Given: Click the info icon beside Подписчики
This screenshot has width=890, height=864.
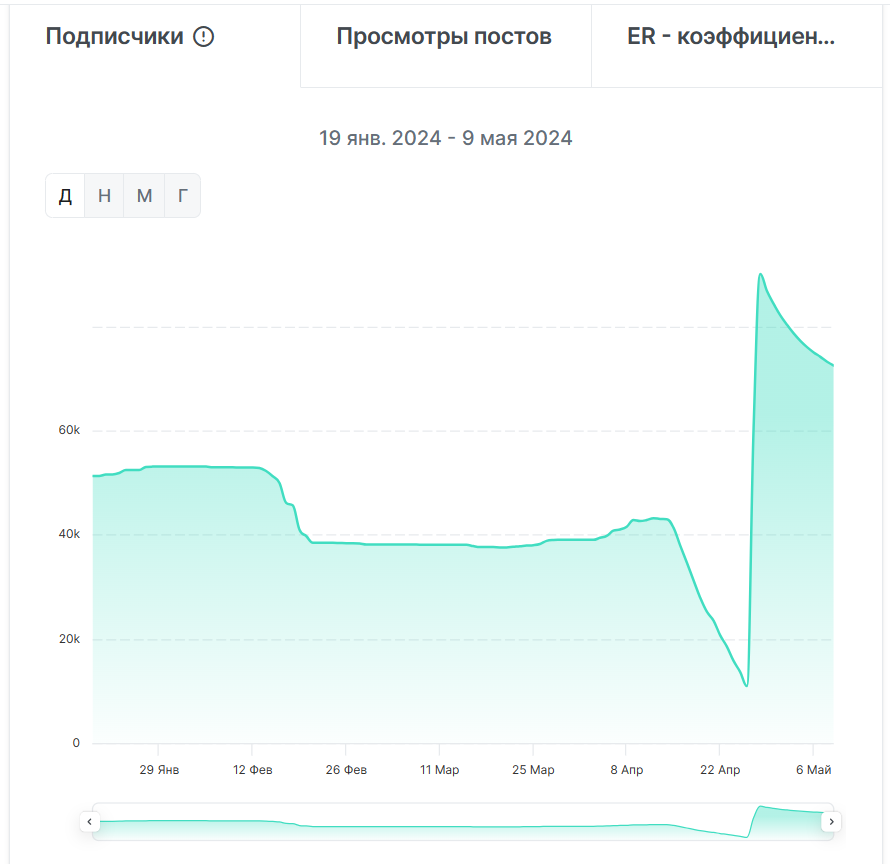Looking at the screenshot, I should click(x=203, y=37).
